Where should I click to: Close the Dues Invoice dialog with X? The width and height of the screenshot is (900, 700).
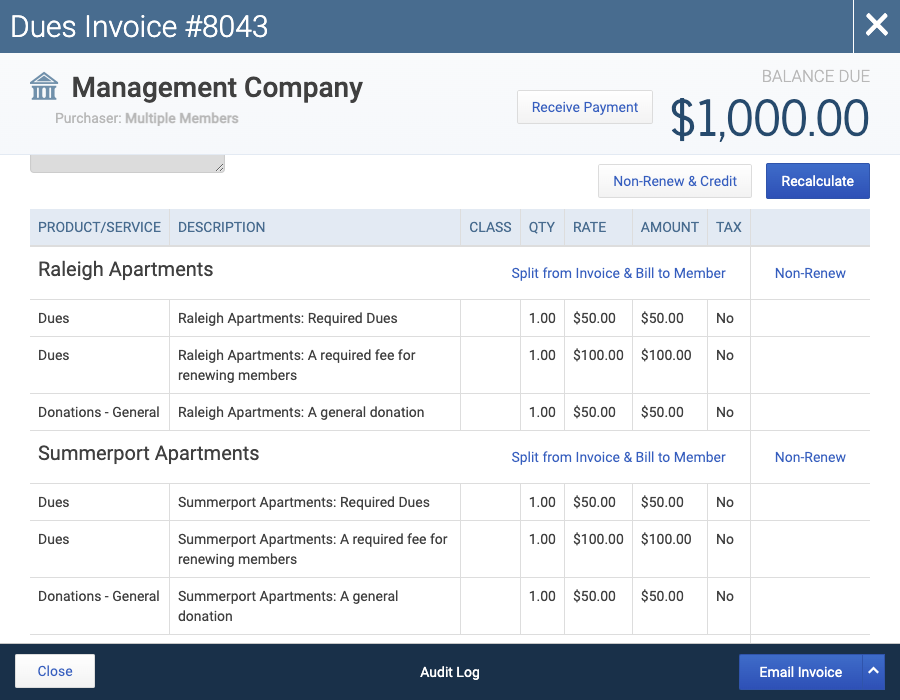876,26
